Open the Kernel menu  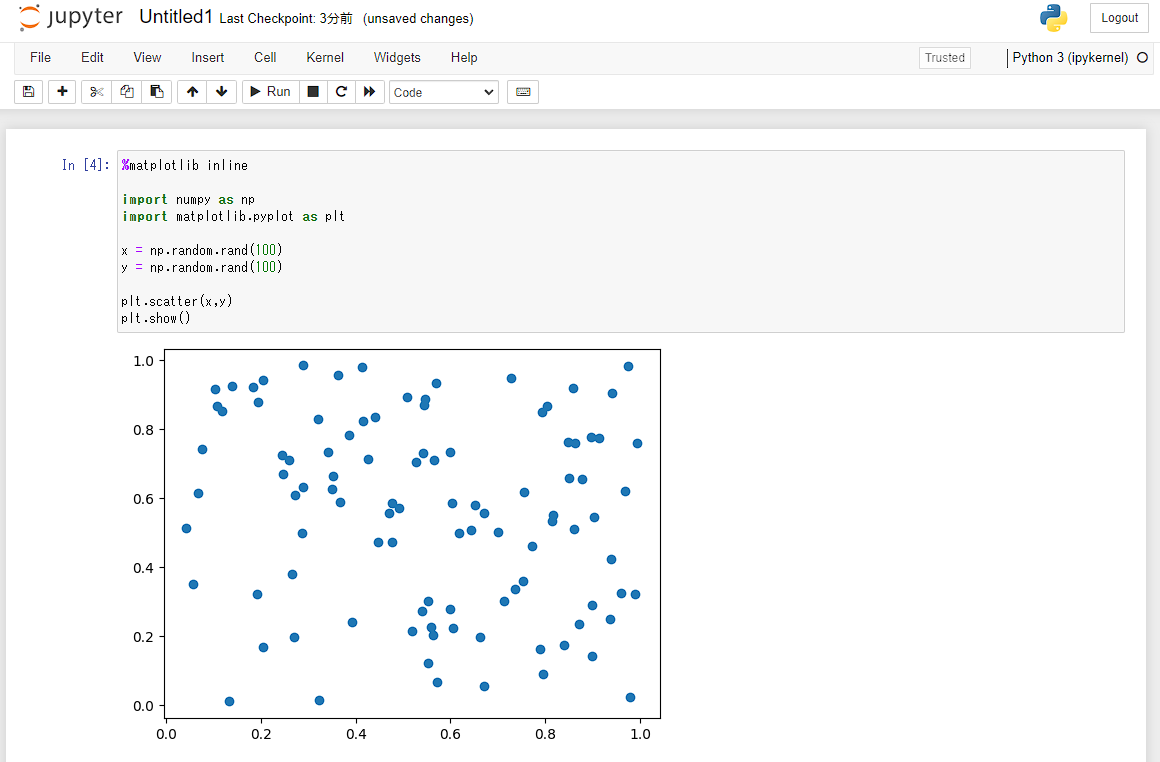[x=325, y=58]
